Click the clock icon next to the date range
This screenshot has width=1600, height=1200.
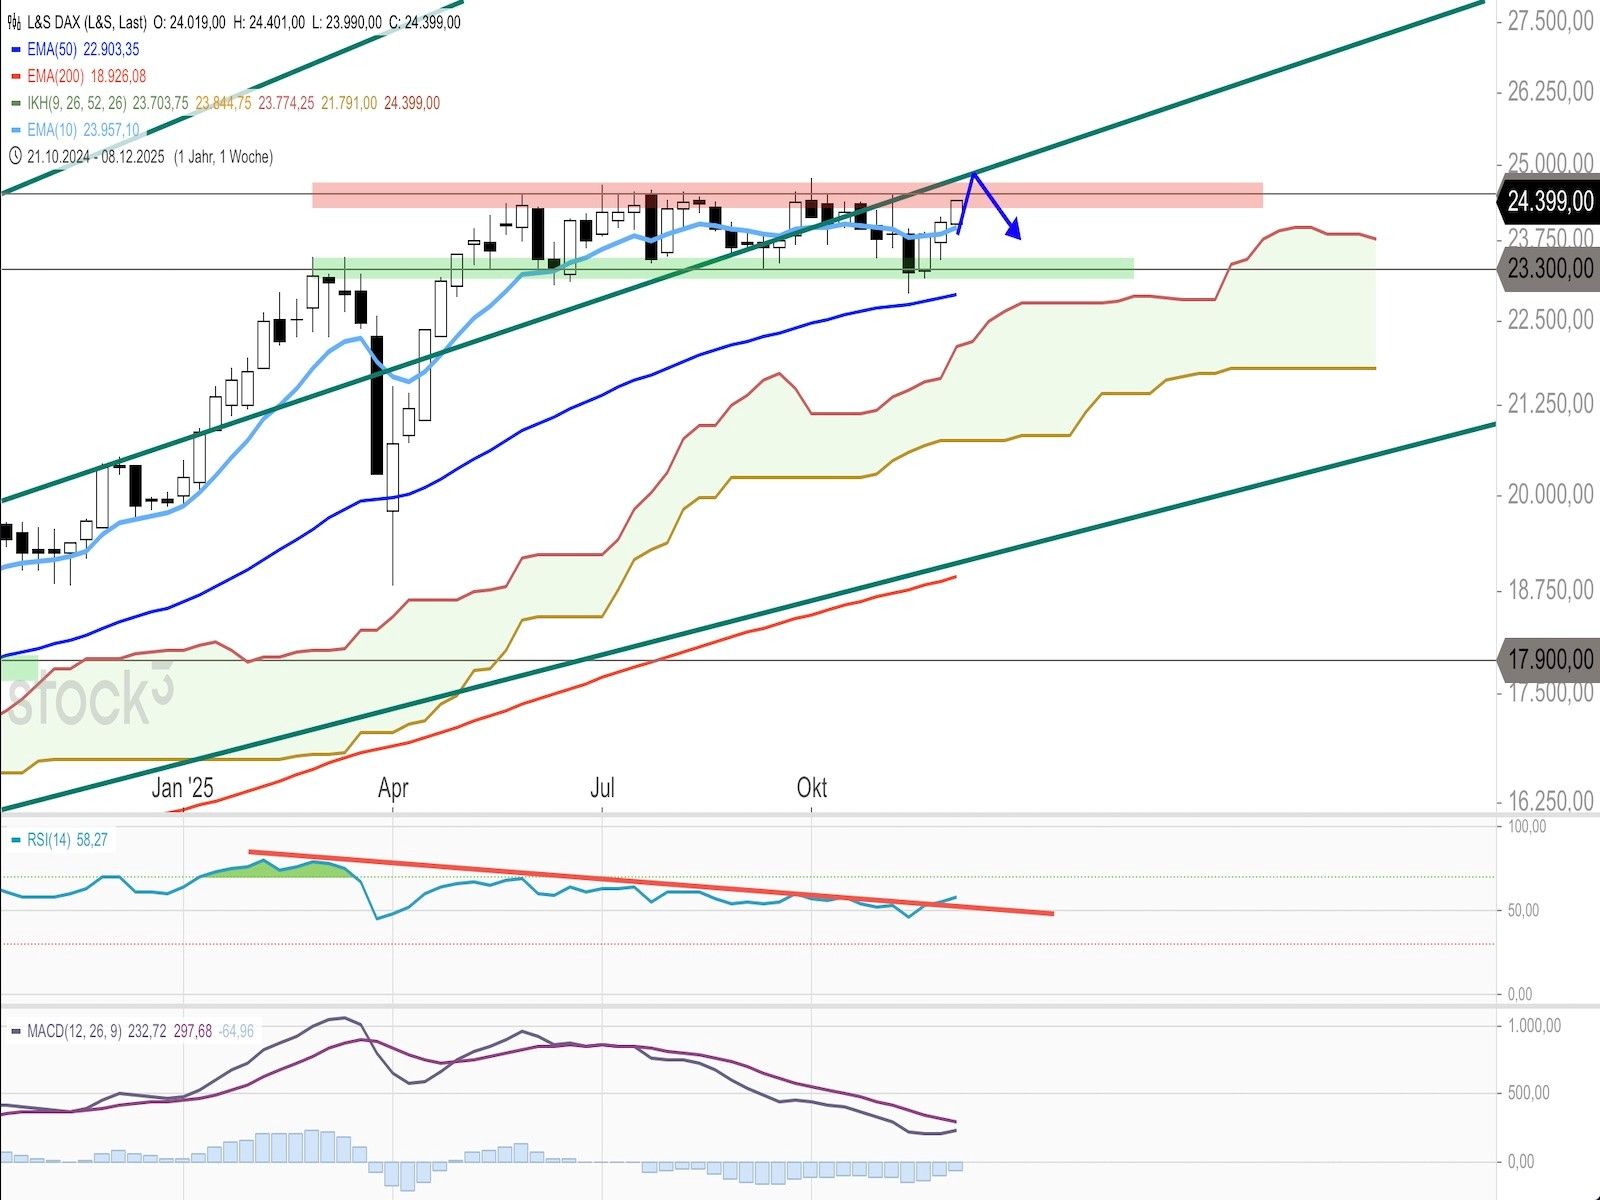[15, 157]
